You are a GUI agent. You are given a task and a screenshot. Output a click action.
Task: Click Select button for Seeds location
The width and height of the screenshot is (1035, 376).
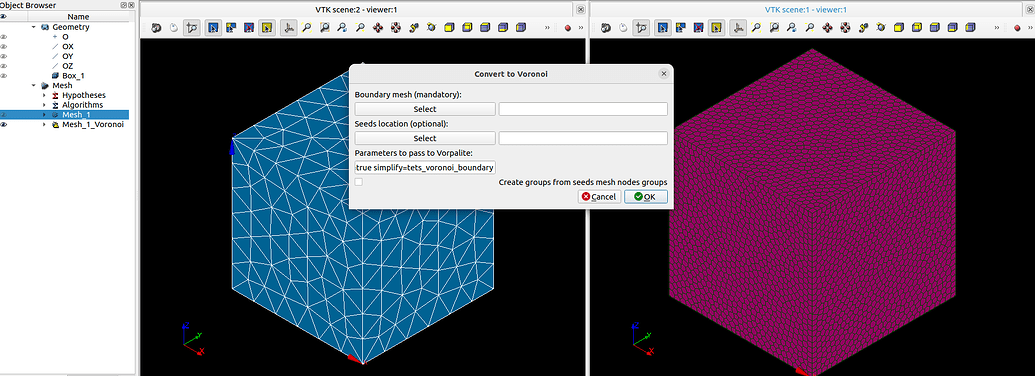(x=425, y=138)
